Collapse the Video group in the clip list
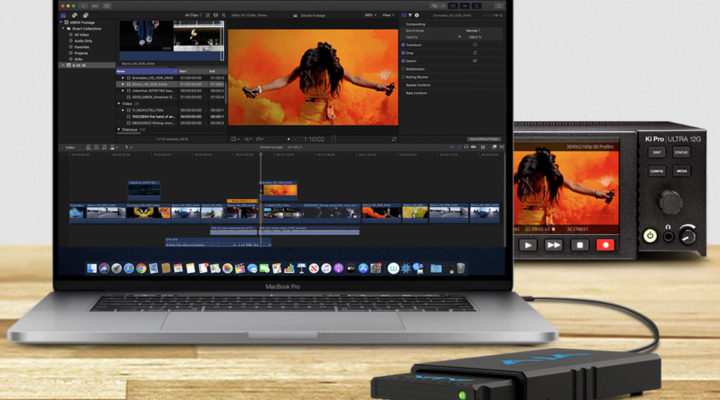The width and height of the screenshot is (720, 400). pos(118,104)
